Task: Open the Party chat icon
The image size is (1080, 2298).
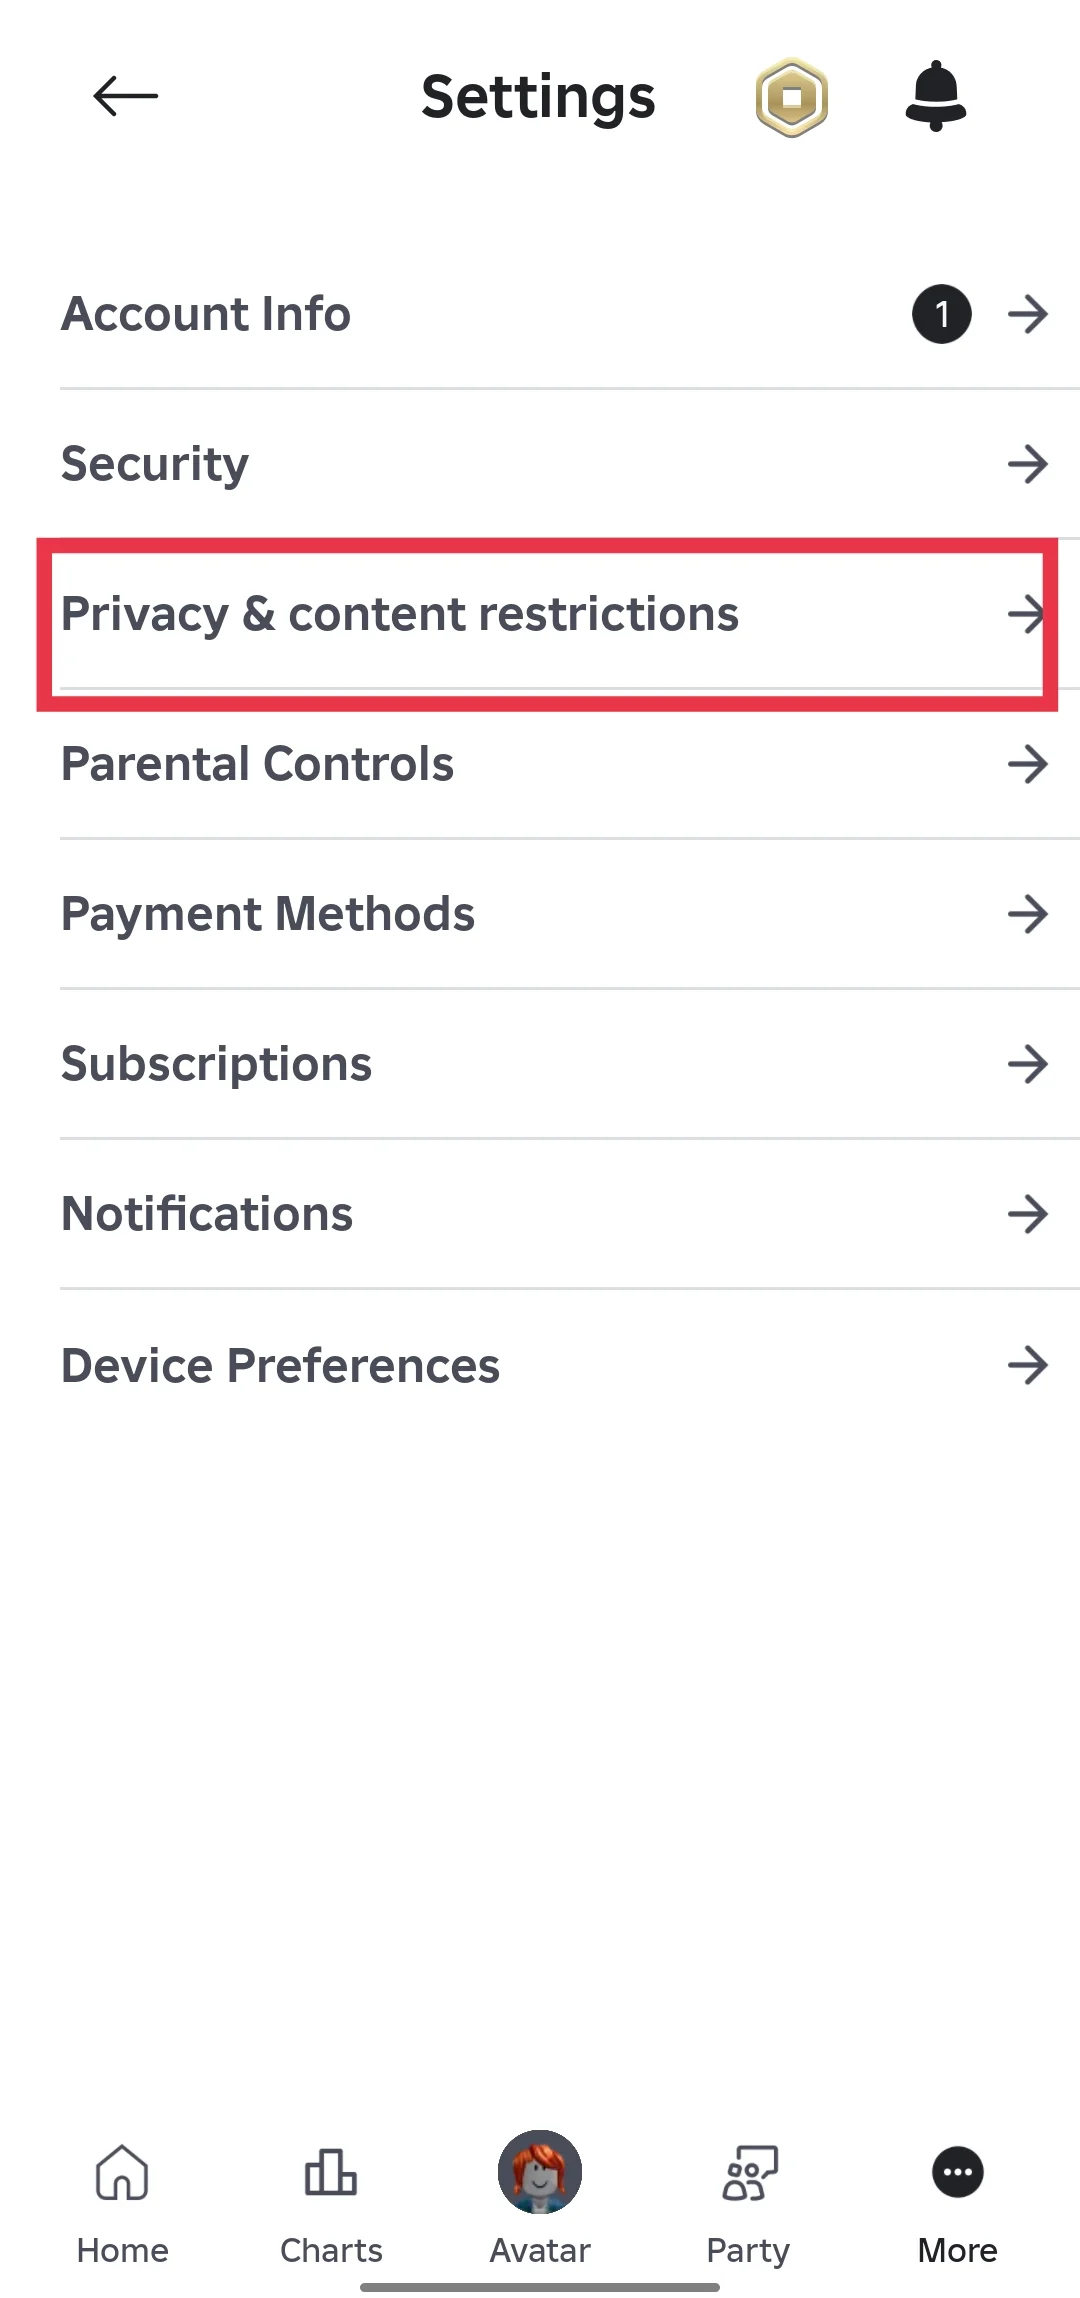Action: pos(749,2172)
